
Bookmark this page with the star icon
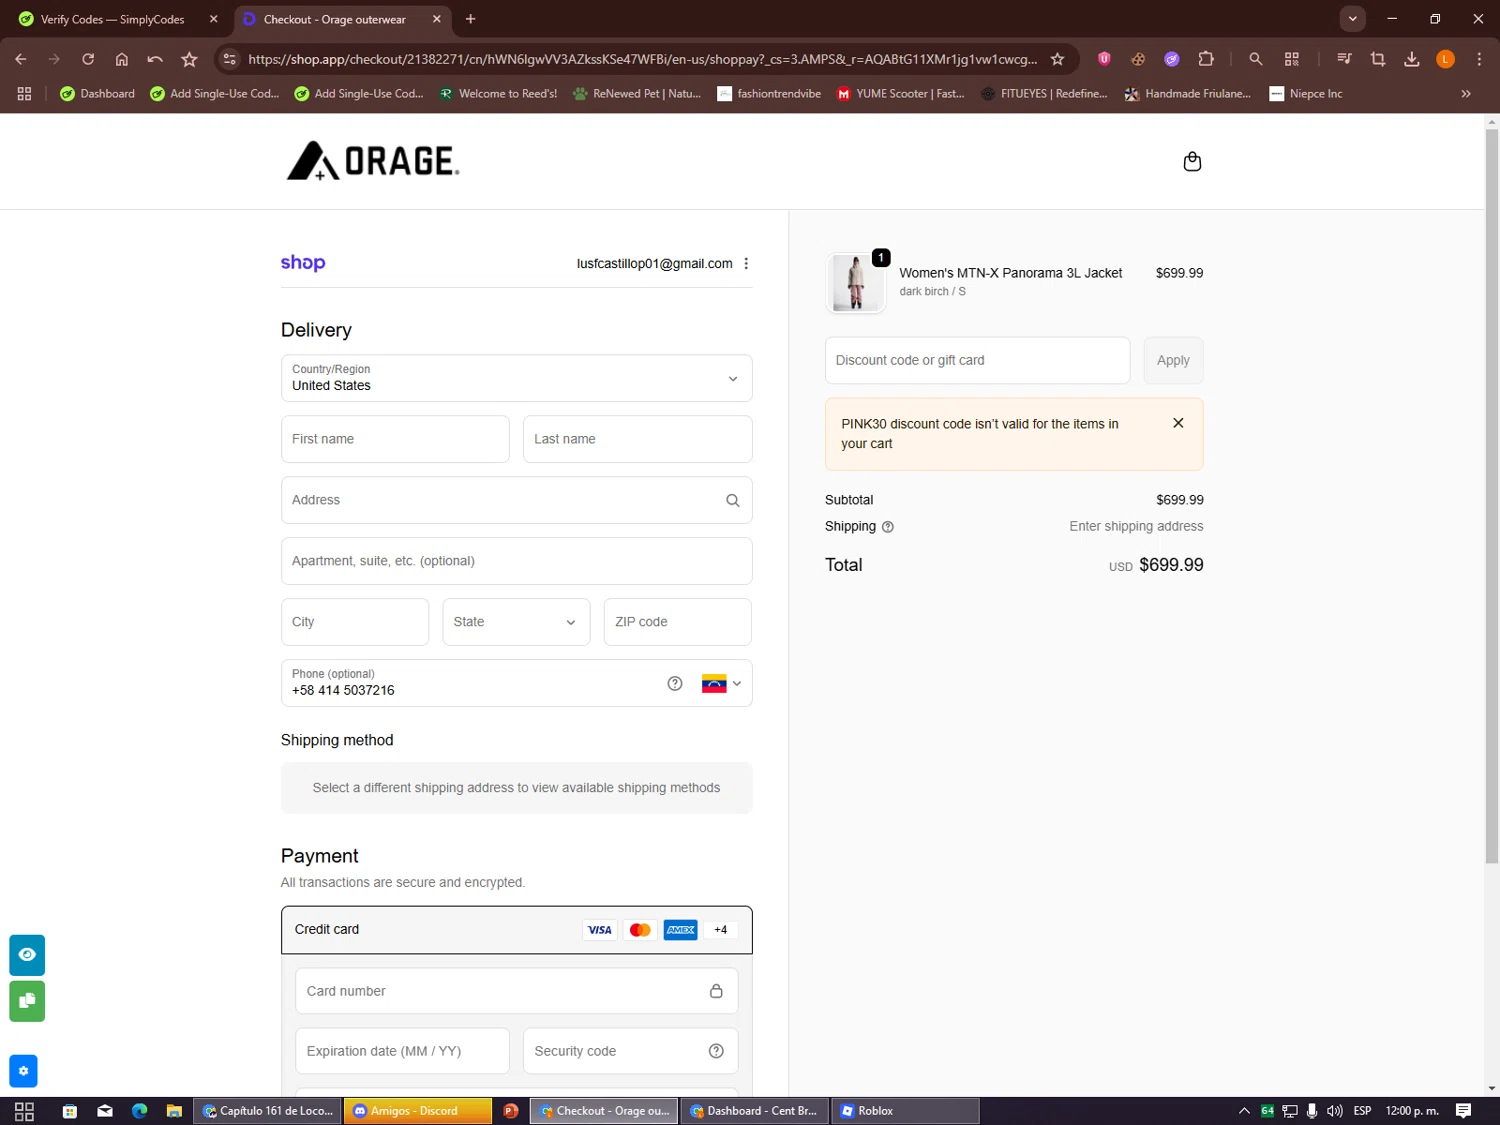1057,59
